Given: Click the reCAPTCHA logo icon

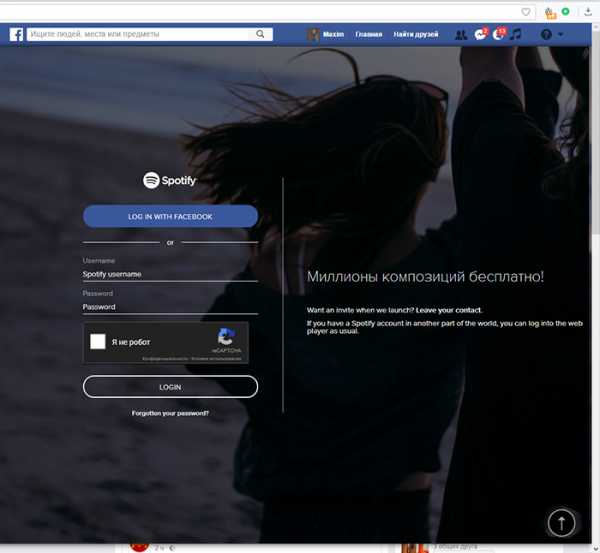Looking at the screenshot, I should coord(227,337).
